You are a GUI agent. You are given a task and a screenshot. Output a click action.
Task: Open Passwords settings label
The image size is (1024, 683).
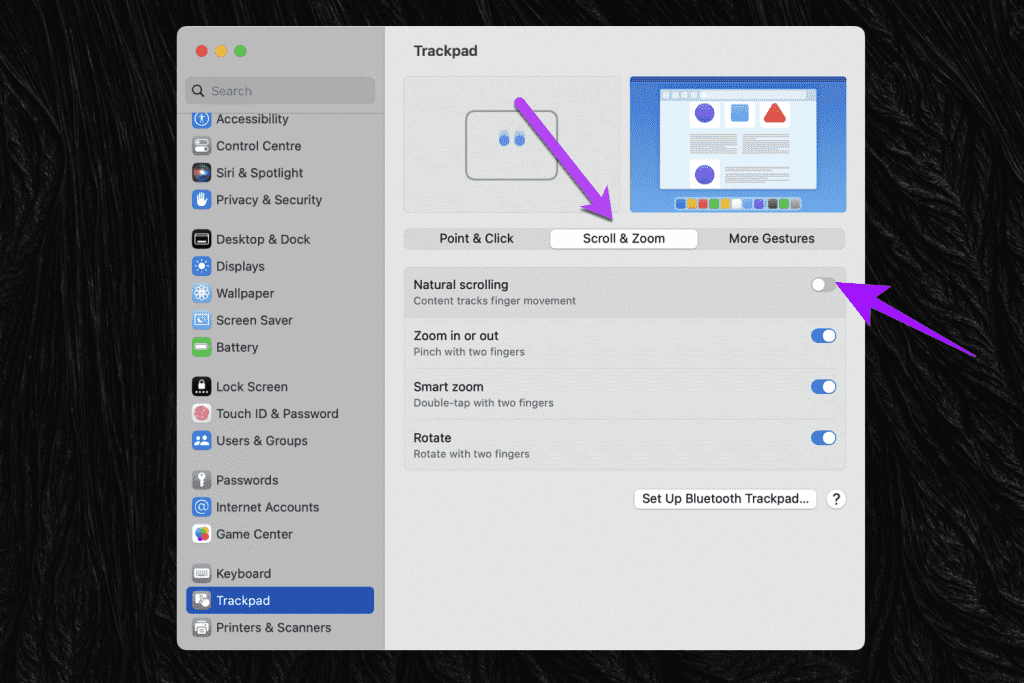tap(247, 480)
